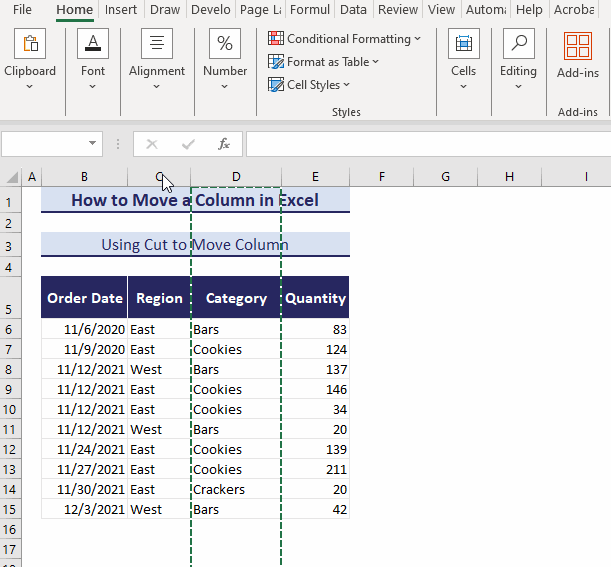Switch to the Insert tab
Viewport: 611px width, 567px height.
pos(121,9)
